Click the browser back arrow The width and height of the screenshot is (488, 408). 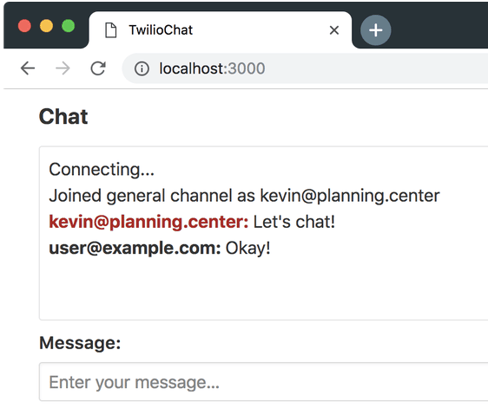click(x=28, y=68)
